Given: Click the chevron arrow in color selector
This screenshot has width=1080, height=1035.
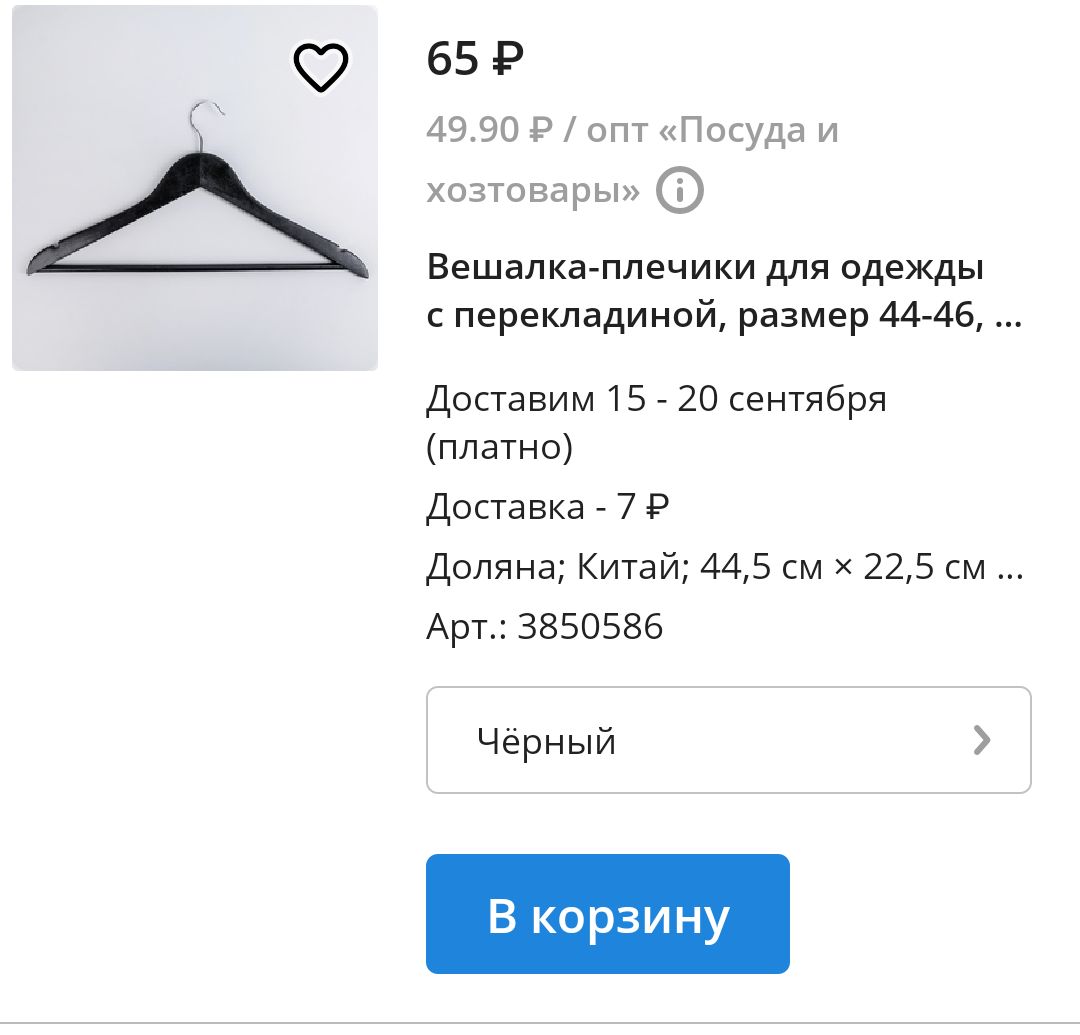Looking at the screenshot, I should 982,740.
